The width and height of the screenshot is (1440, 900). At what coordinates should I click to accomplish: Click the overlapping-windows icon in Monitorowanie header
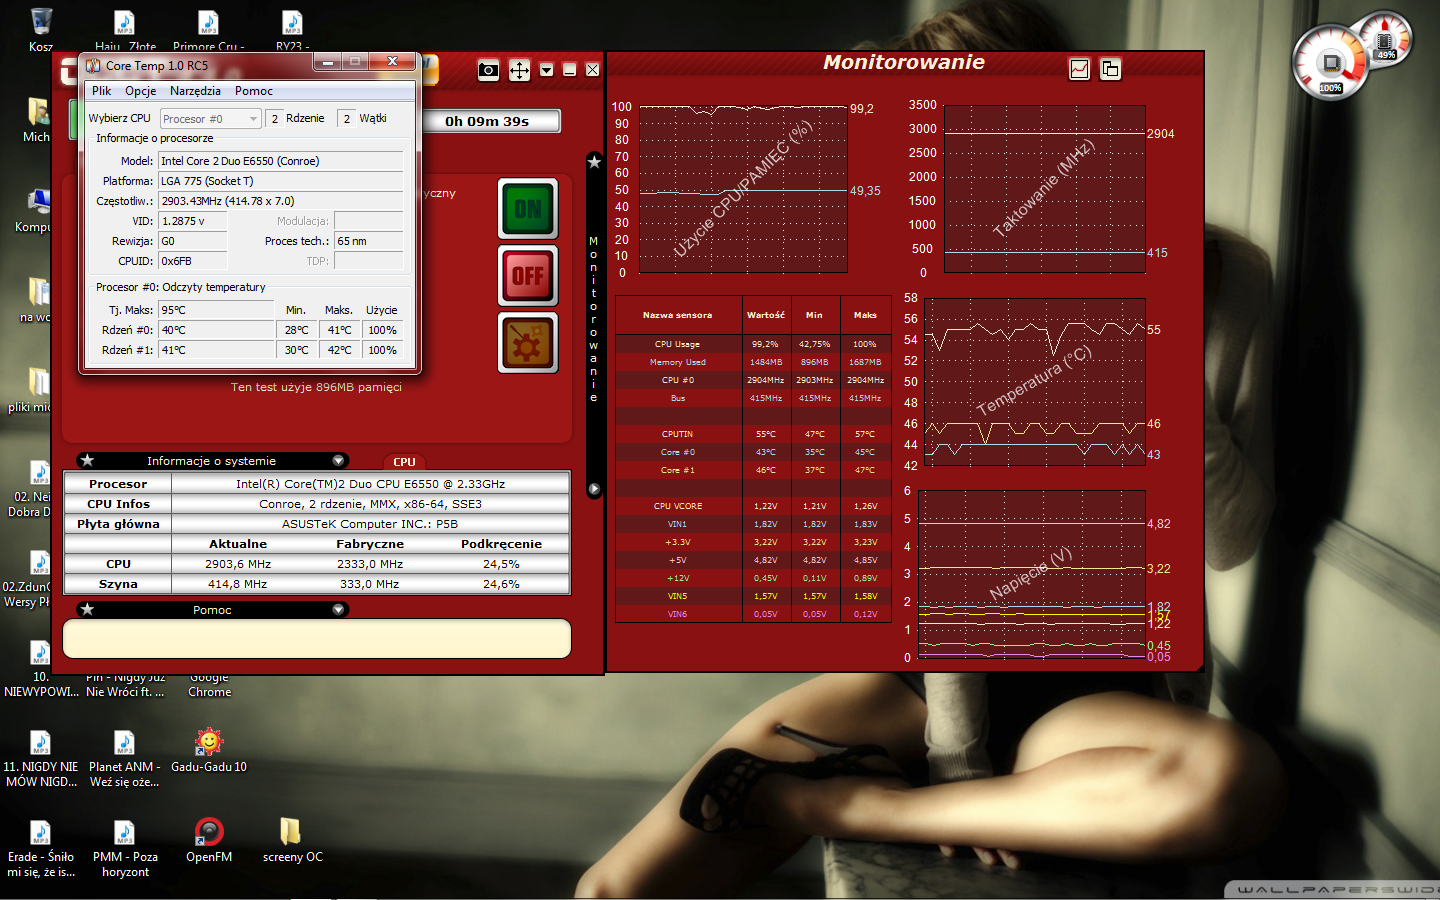(x=1110, y=69)
